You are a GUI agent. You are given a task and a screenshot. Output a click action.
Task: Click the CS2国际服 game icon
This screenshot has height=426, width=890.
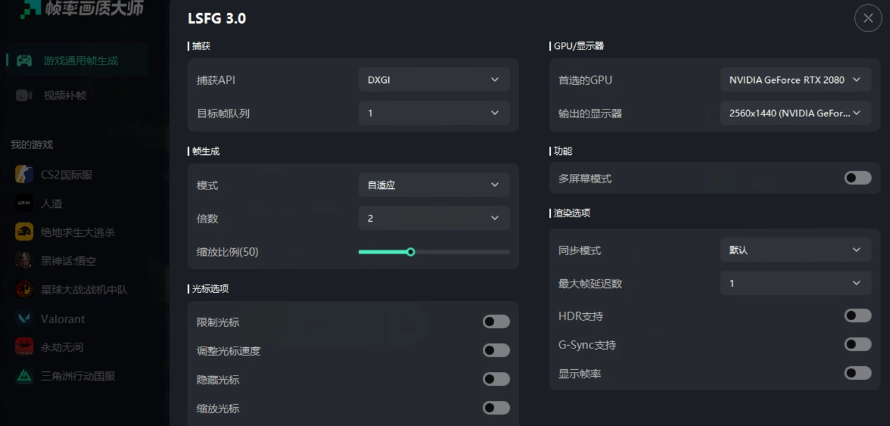coord(24,174)
